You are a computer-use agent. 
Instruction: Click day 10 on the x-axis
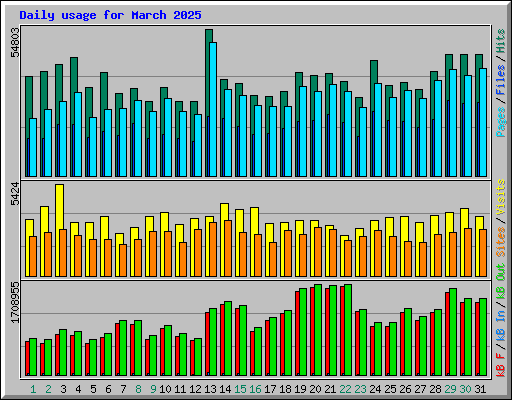click(x=165, y=389)
